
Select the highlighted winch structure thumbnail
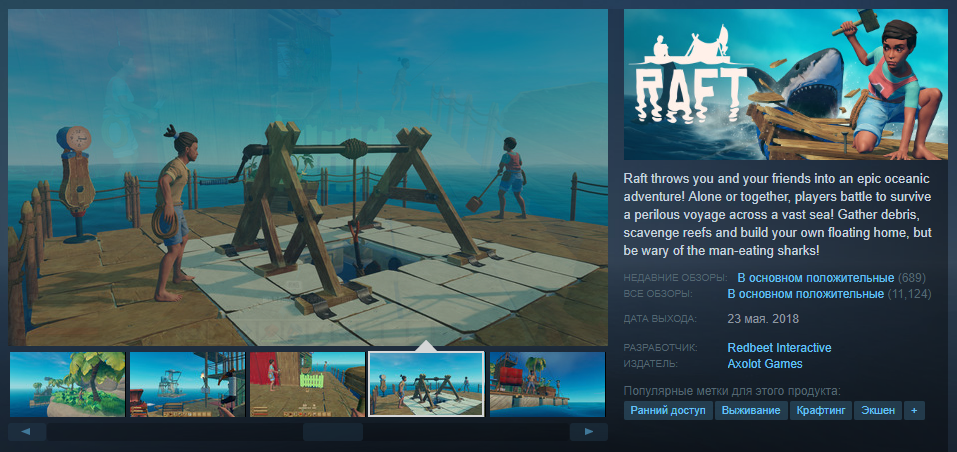[427, 384]
